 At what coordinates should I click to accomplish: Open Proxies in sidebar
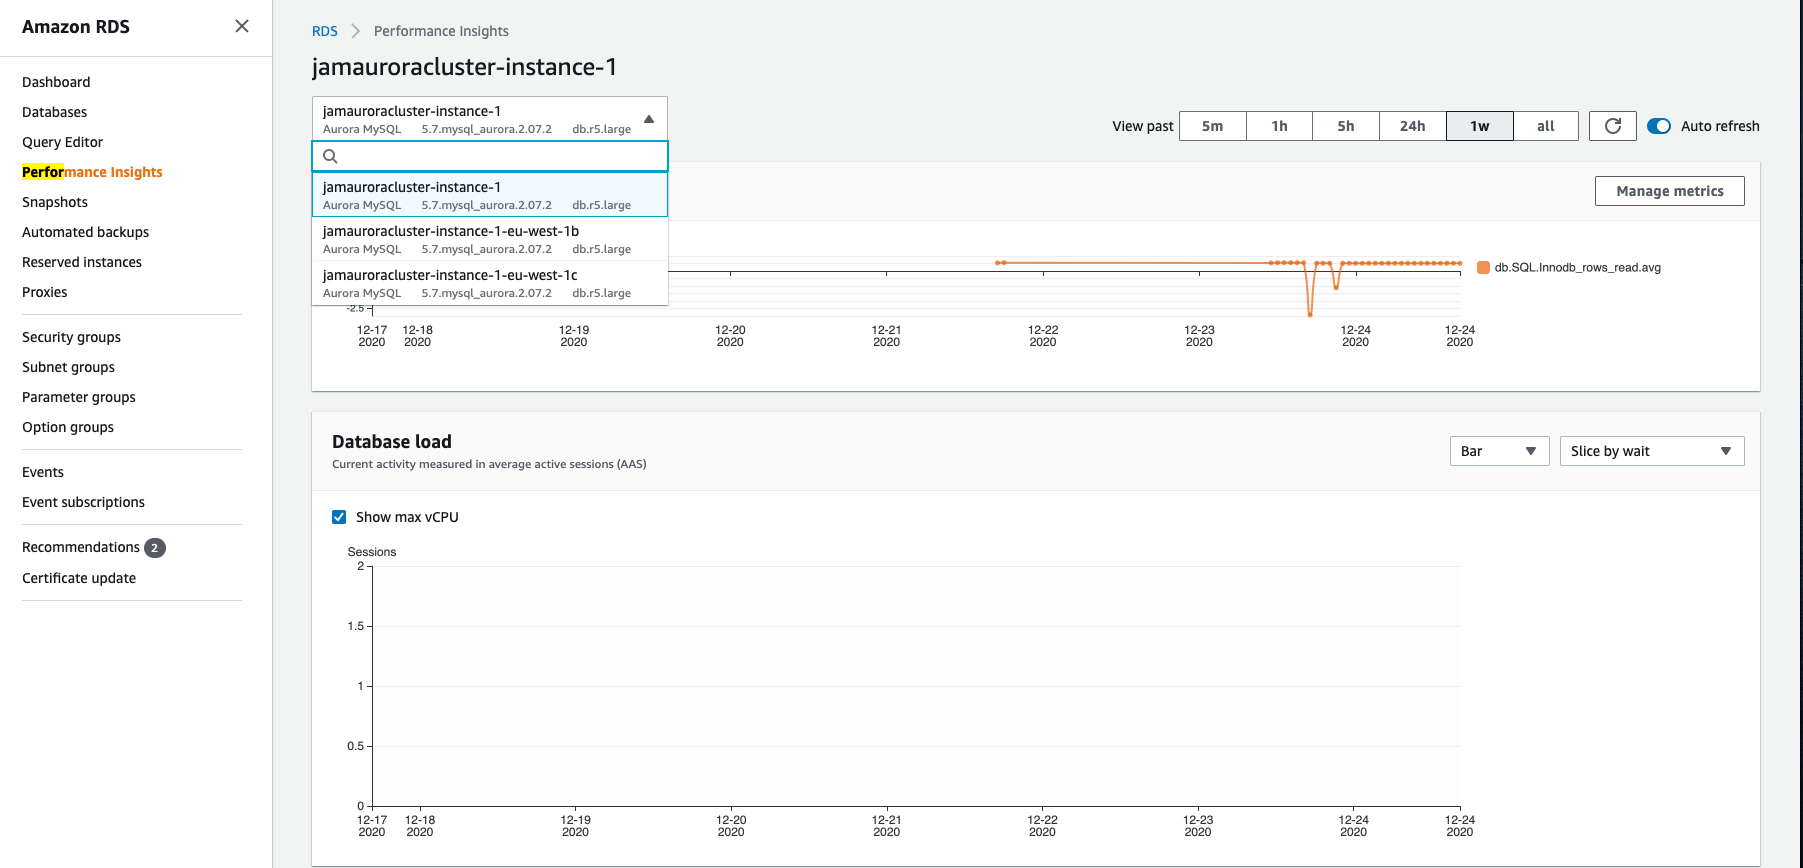(45, 292)
